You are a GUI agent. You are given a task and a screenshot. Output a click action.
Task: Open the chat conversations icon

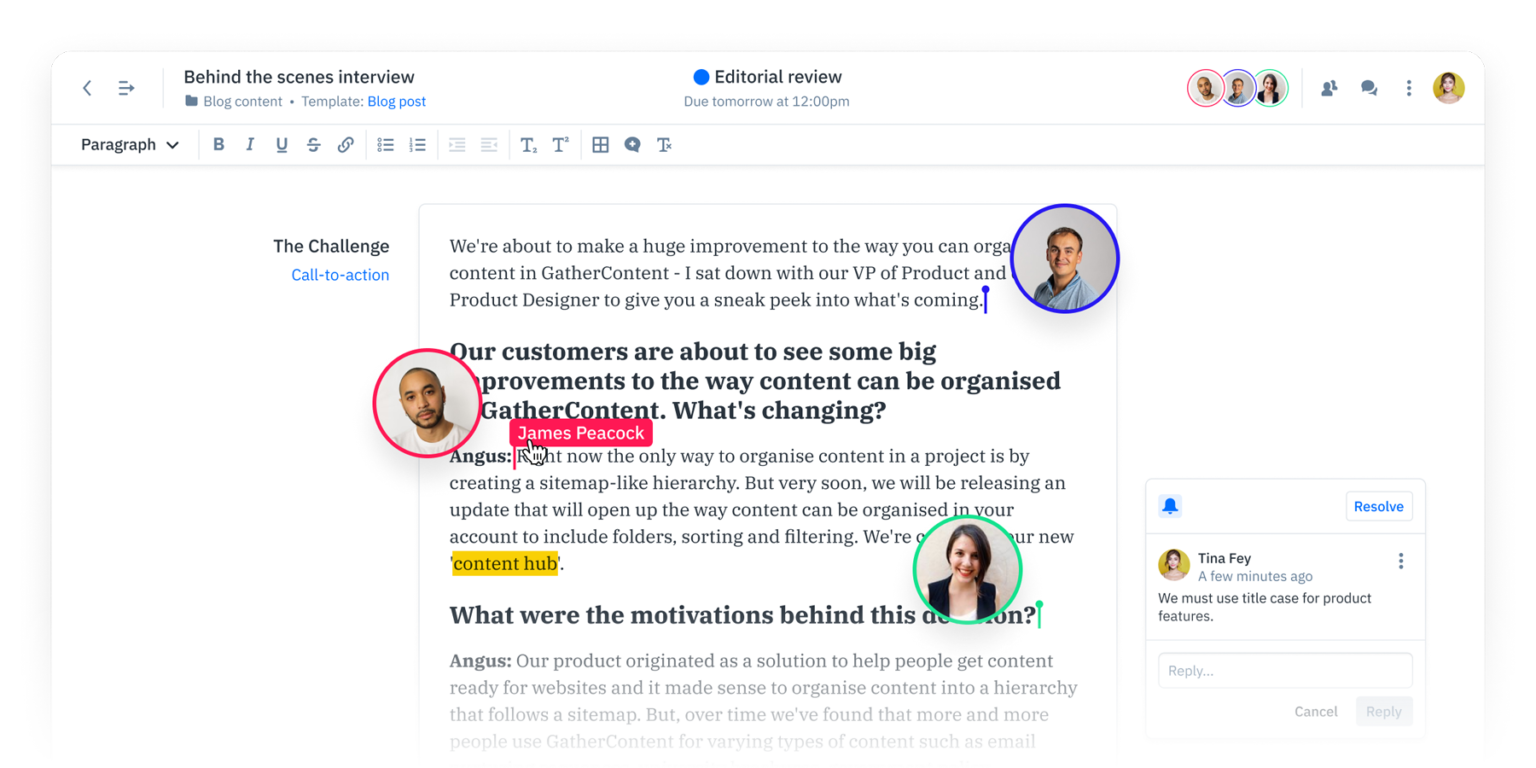[x=1369, y=88]
